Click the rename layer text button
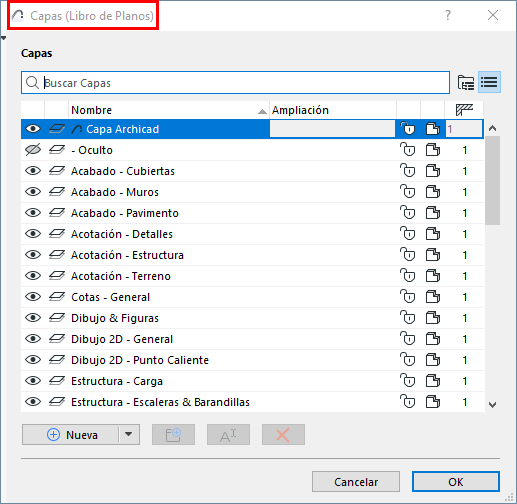This screenshot has height=504, width=517. coord(228,434)
